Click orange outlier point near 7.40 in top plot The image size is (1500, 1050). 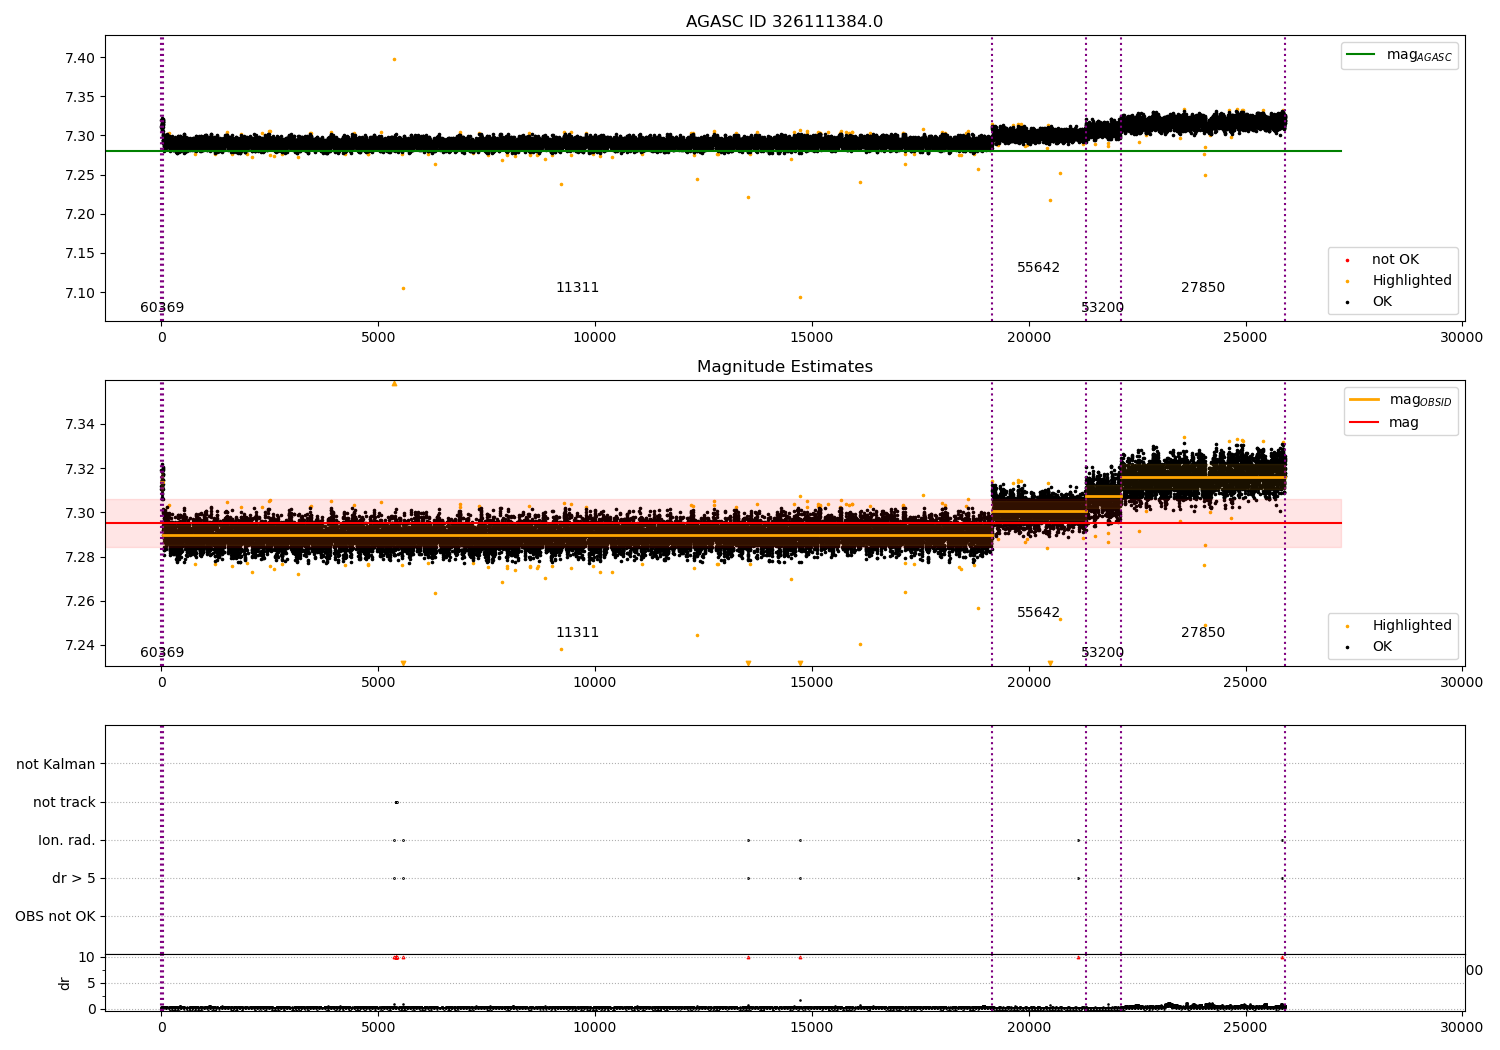[394, 59]
